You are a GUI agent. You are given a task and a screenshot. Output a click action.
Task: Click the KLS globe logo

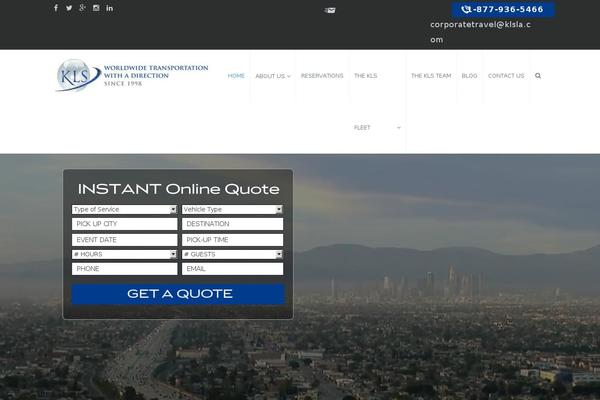pos(77,75)
